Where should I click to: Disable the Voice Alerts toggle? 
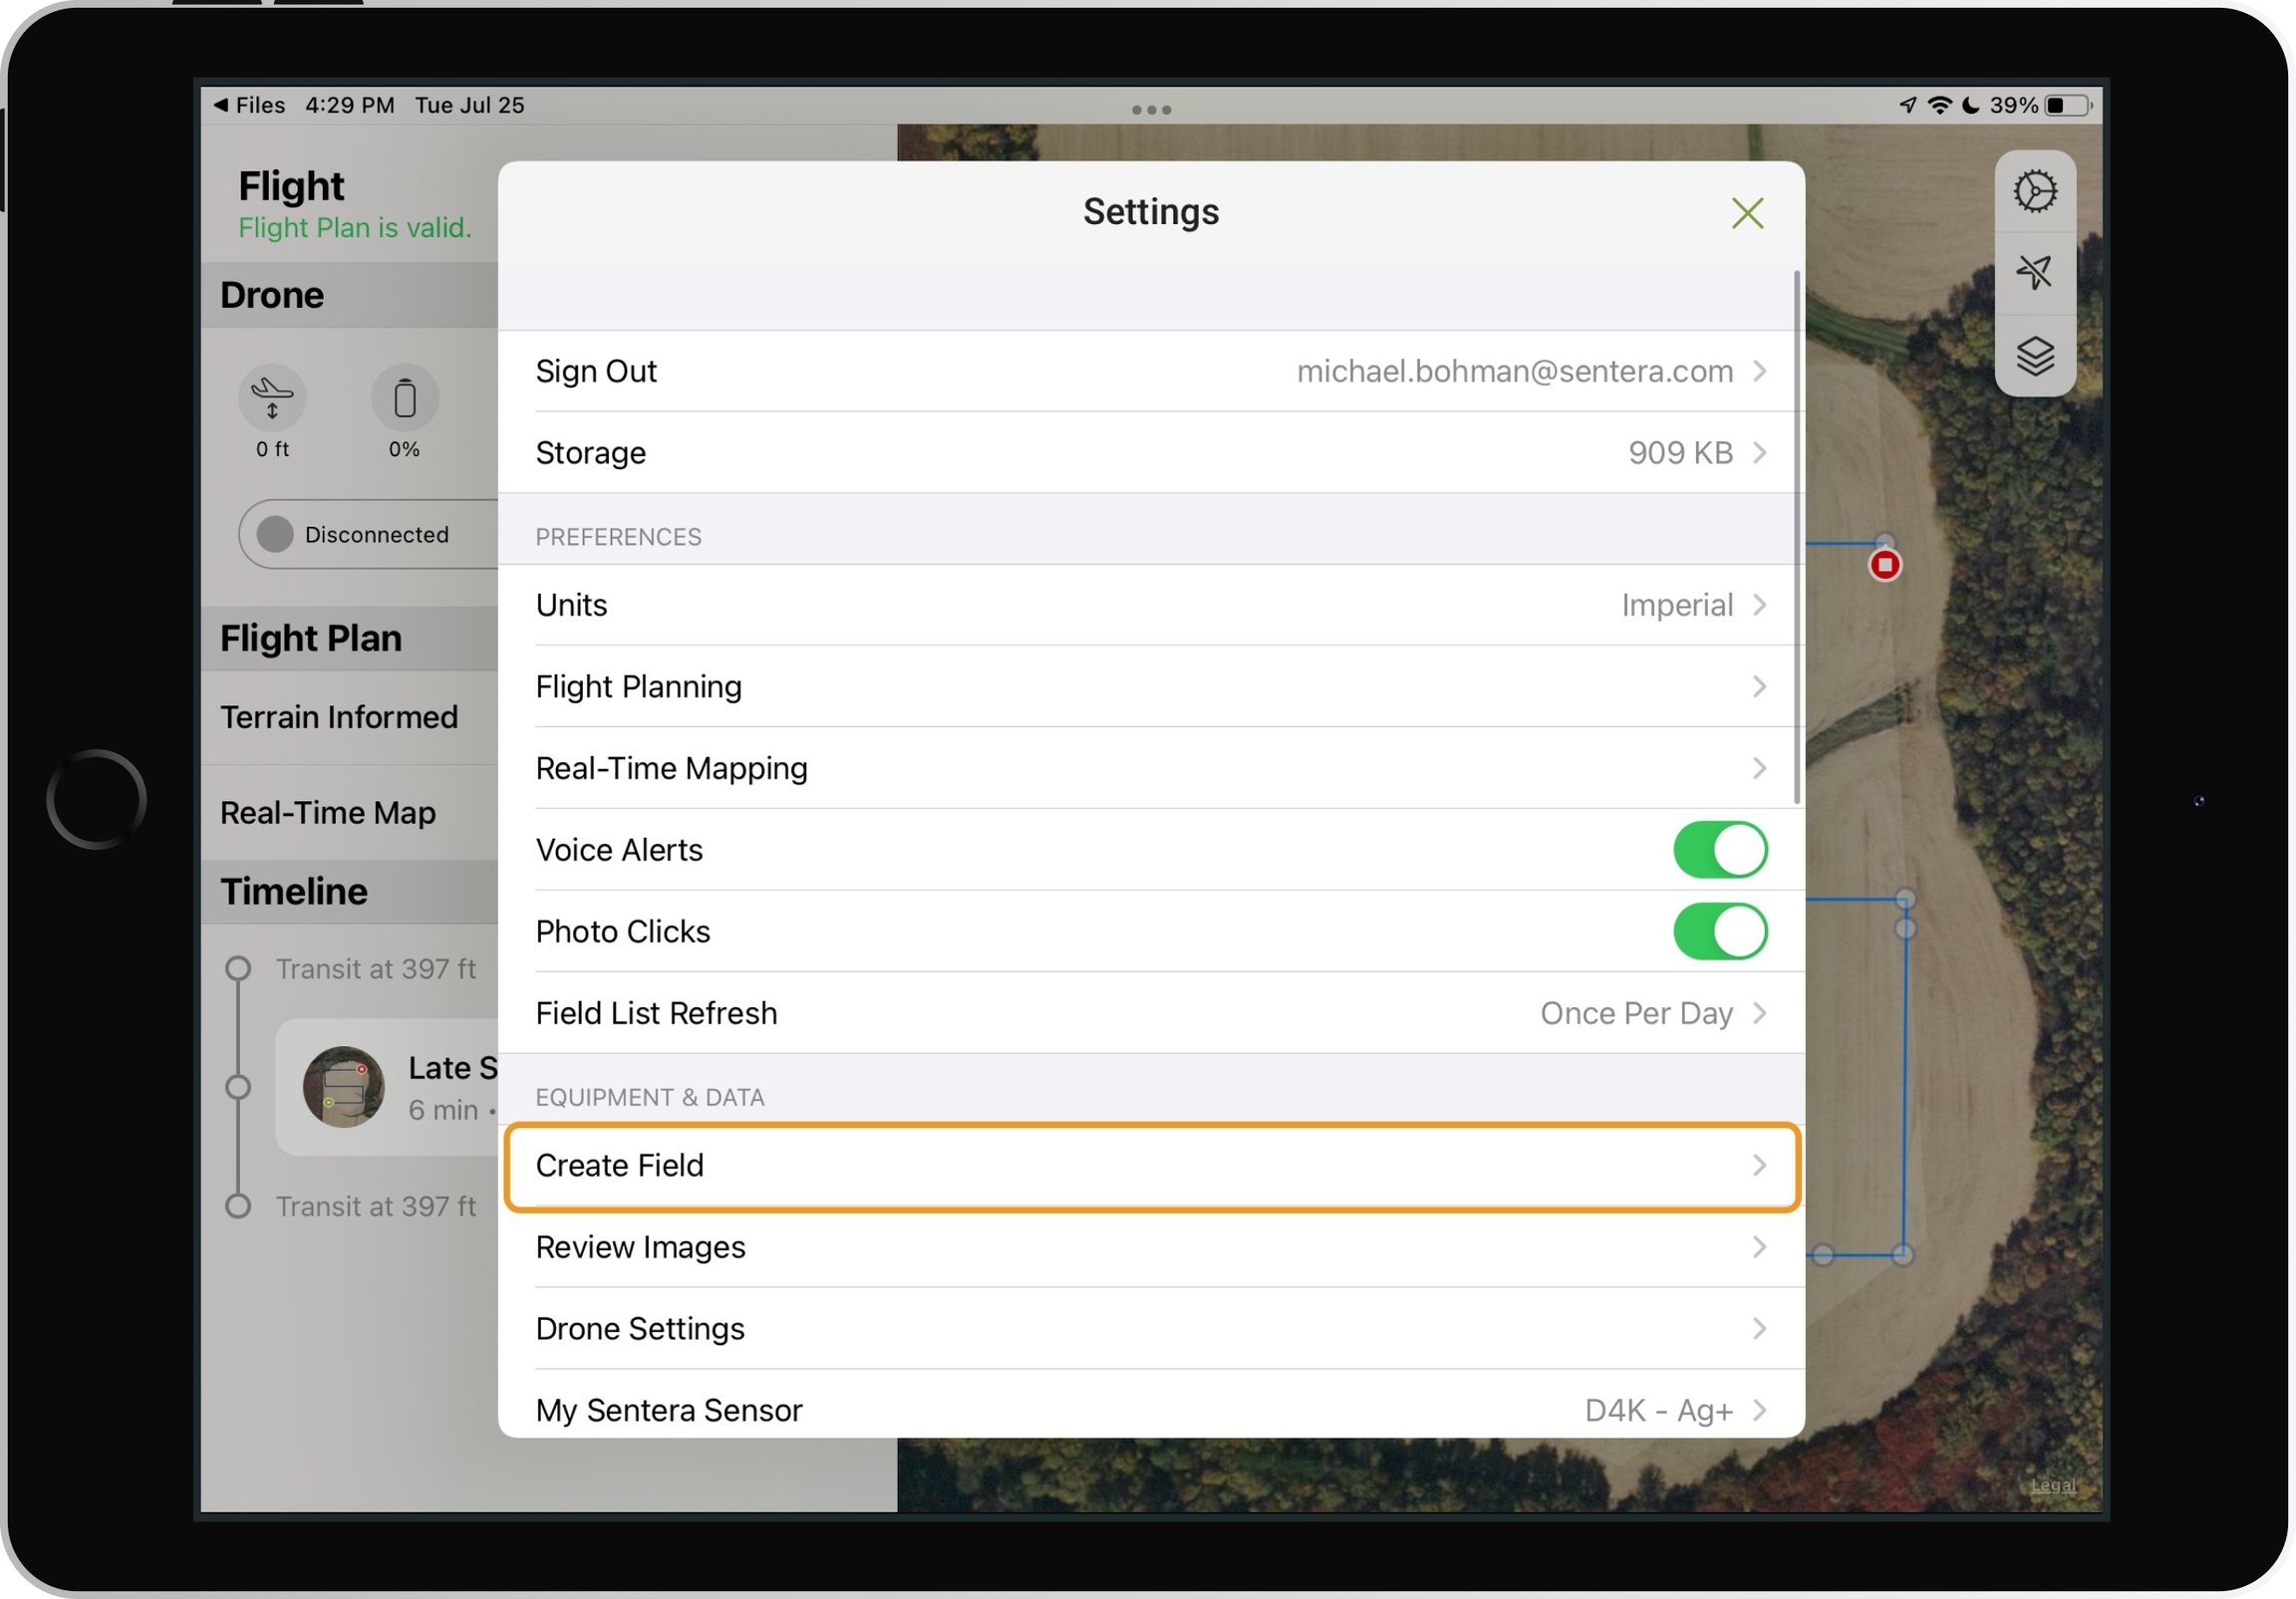pos(1720,850)
